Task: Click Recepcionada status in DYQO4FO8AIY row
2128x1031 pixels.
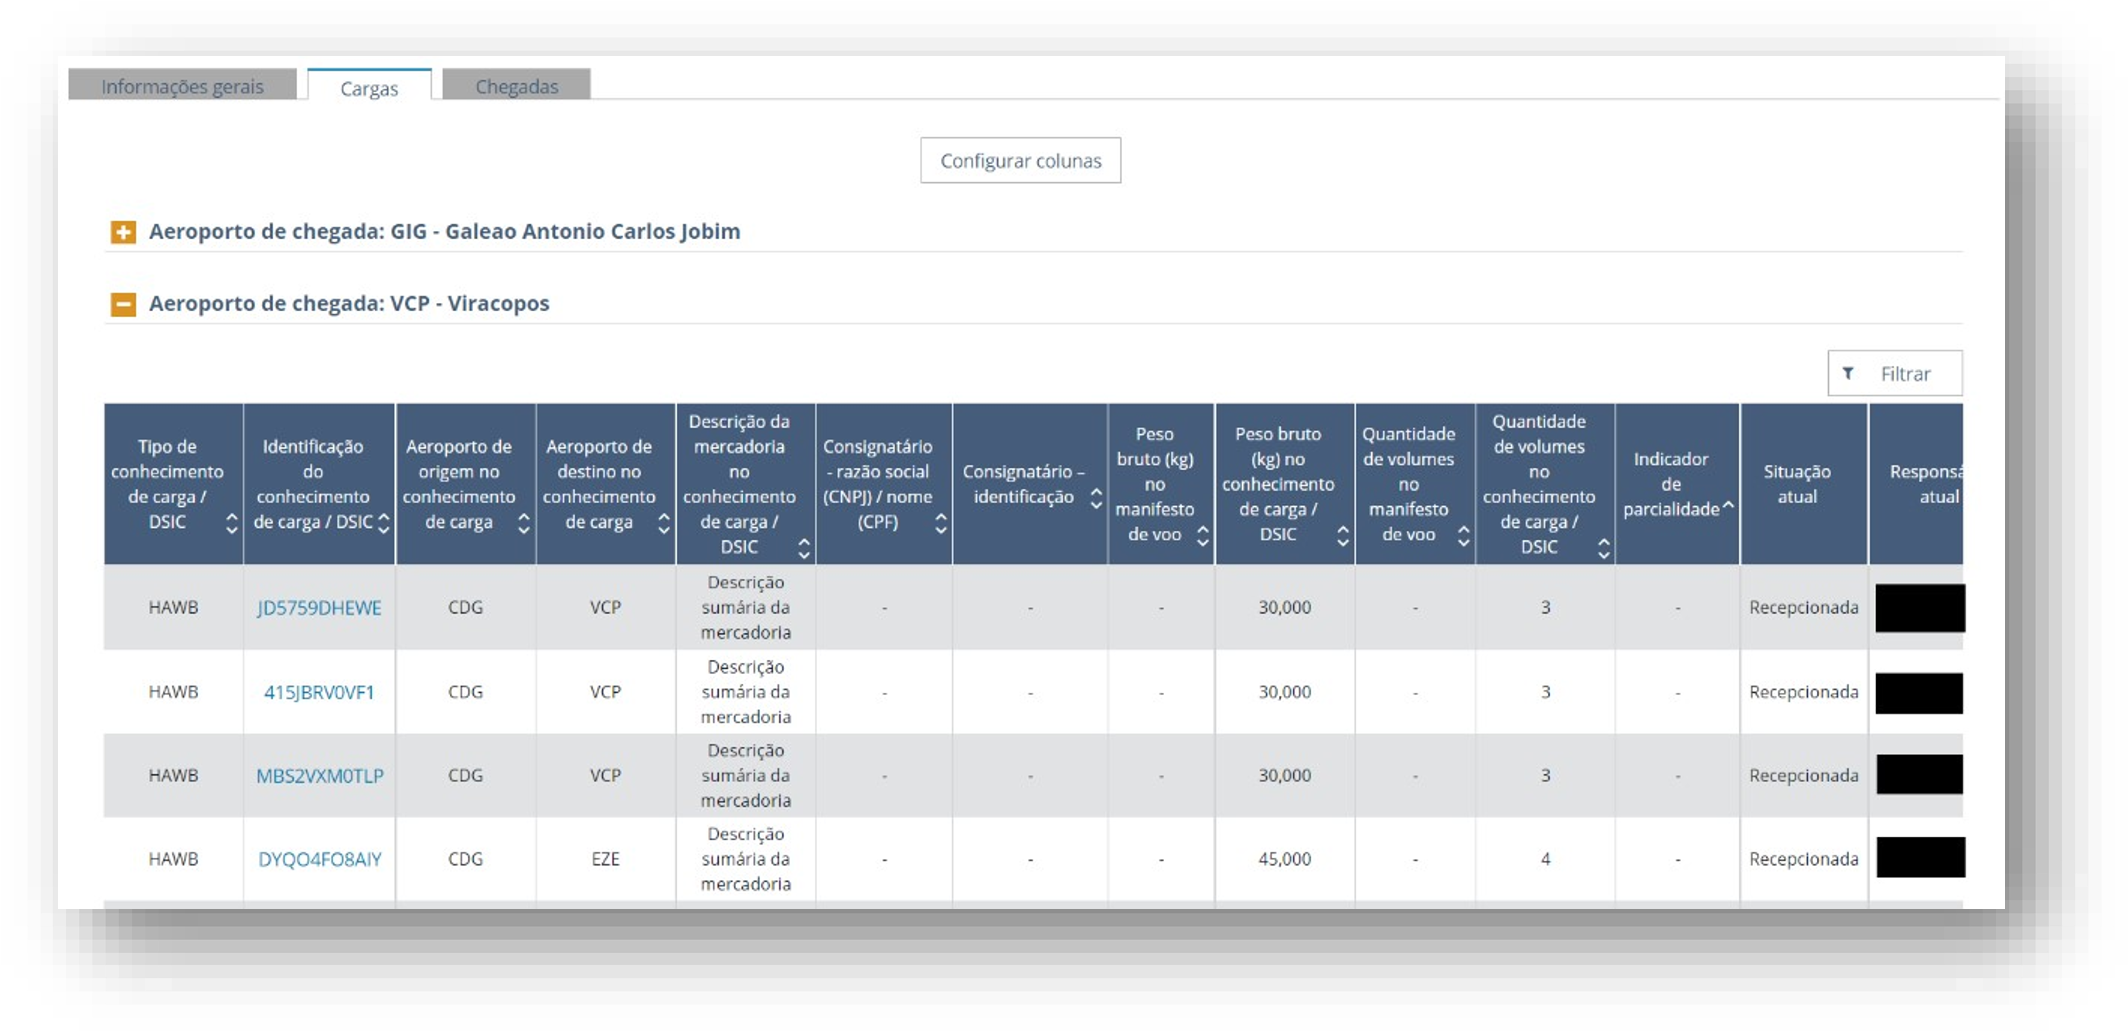Action: tap(1803, 859)
